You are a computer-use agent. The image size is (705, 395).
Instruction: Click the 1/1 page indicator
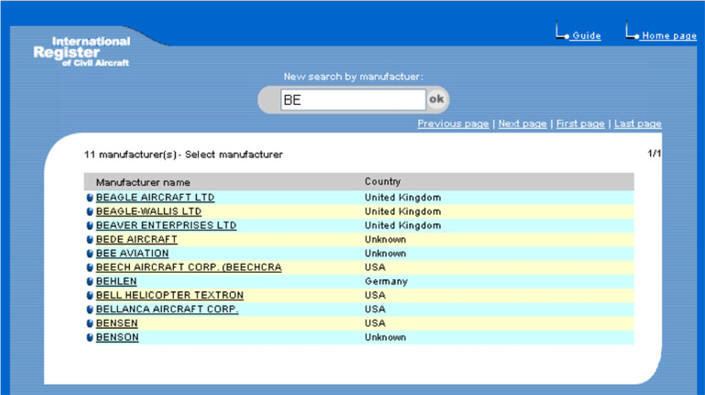pos(654,153)
